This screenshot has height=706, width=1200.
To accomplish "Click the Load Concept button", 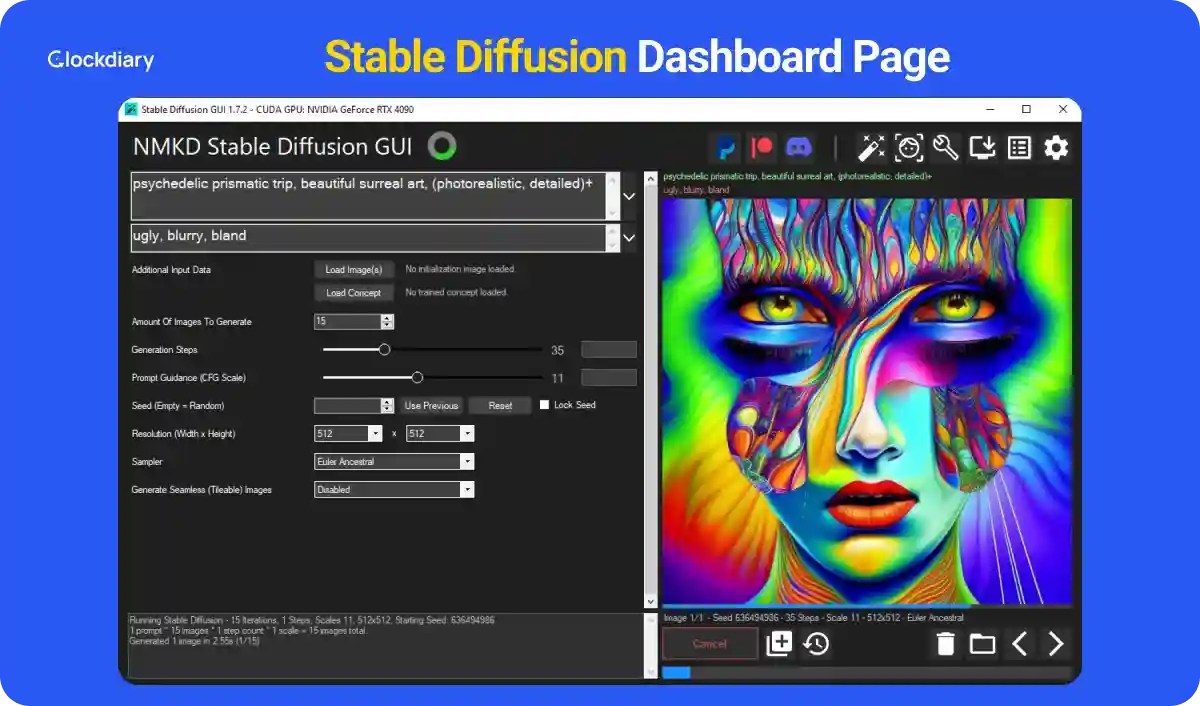I will [x=354, y=293].
